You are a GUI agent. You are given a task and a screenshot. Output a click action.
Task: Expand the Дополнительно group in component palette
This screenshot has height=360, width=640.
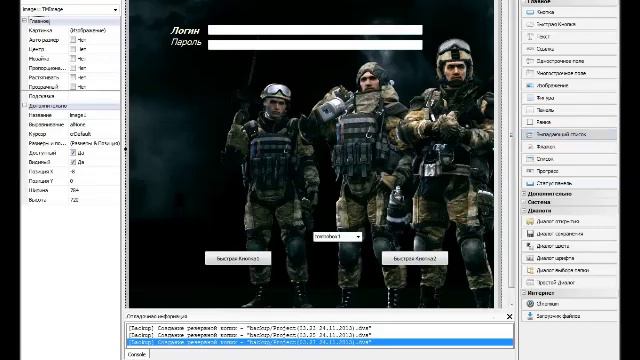524,194
